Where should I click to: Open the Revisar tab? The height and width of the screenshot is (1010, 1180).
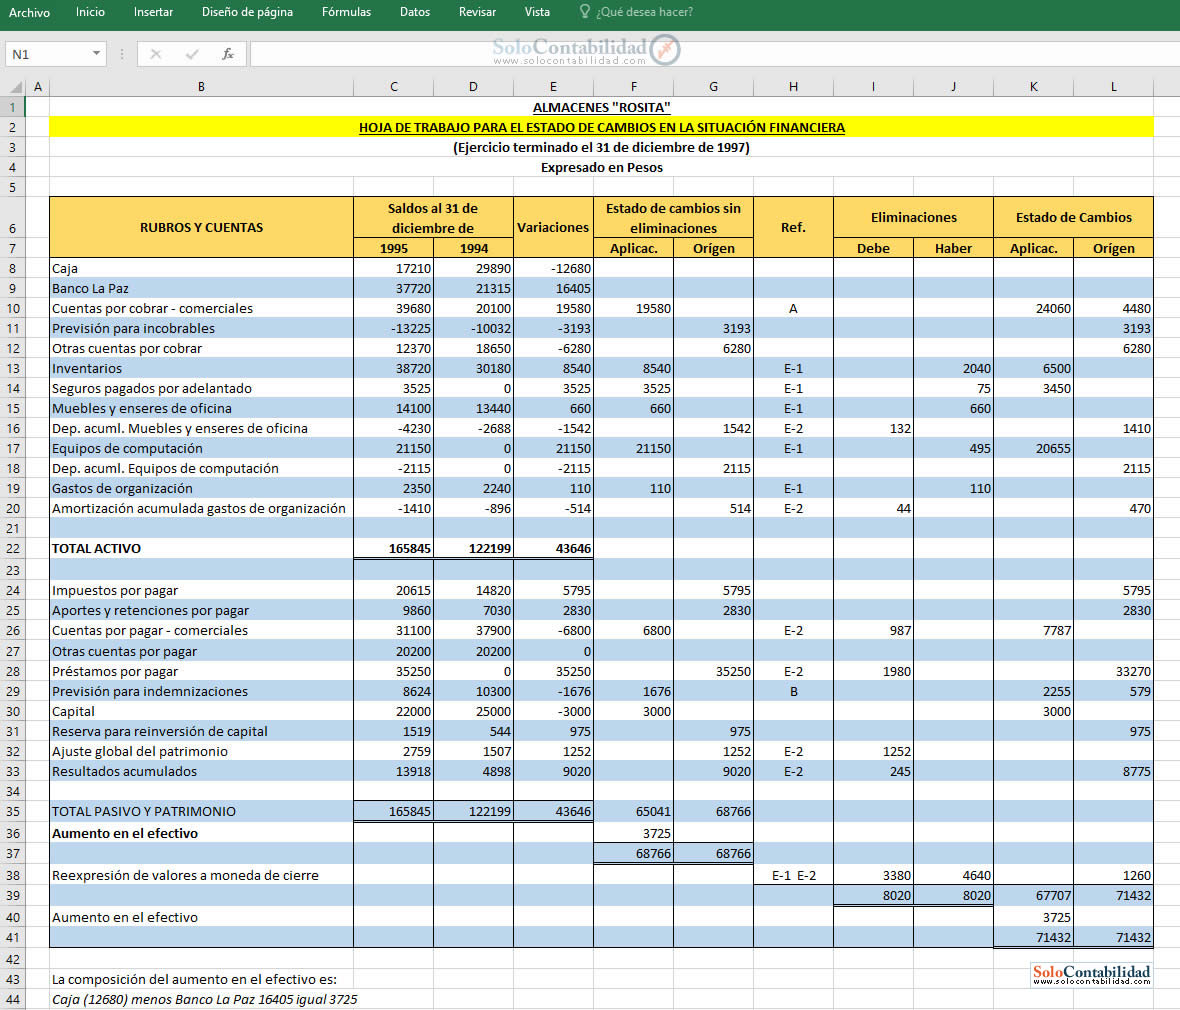pyautogui.click(x=477, y=12)
